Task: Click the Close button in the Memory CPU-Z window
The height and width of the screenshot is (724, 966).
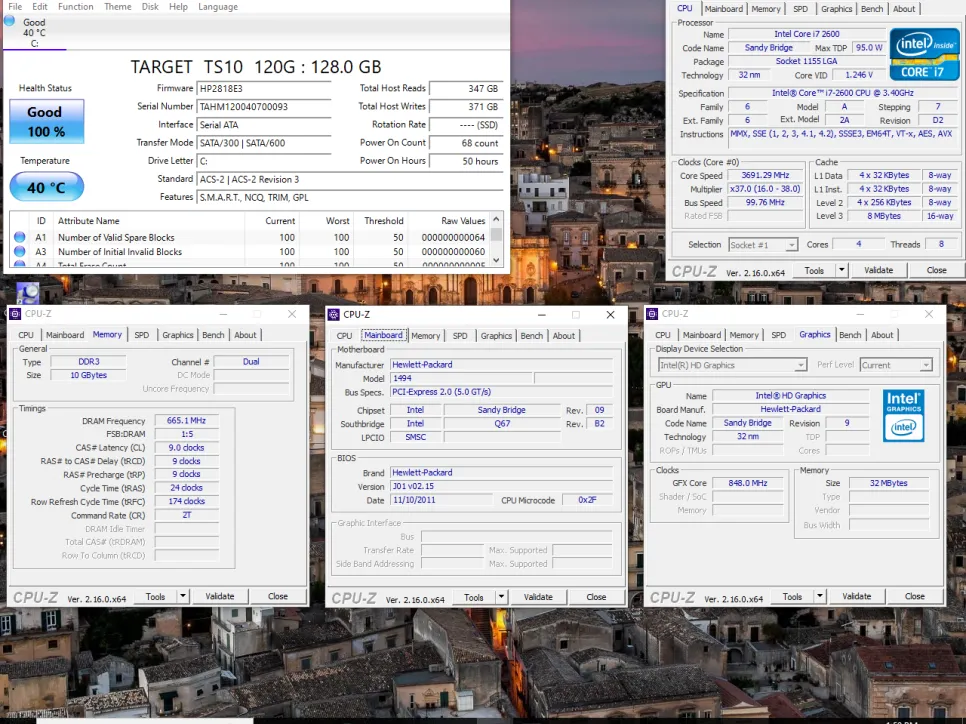Action: click(x=278, y=596)
